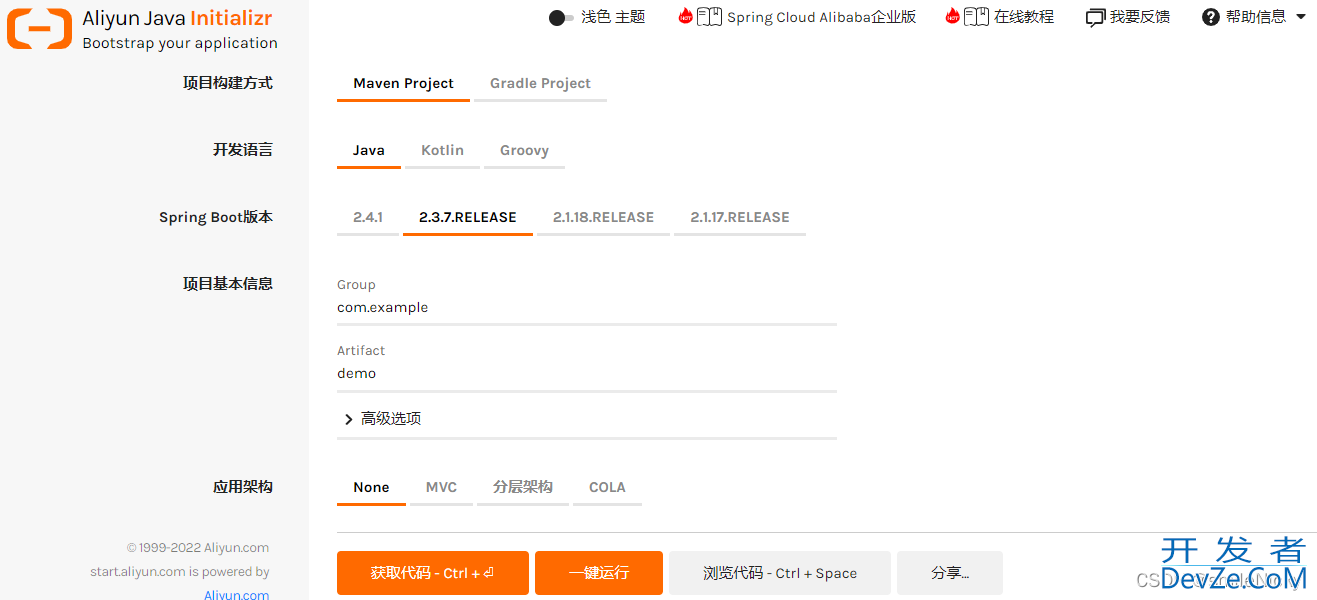Click 浏览代码 - Ctrl + Space button
Screen dimensions: 1317x600
pyautogui.click(x=780, y=573)
